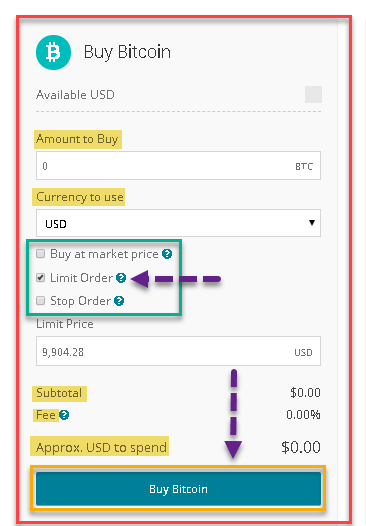Uncheck the Limit Order checkbox
Viewport: 366px width, 526px height.
(41, 277)
